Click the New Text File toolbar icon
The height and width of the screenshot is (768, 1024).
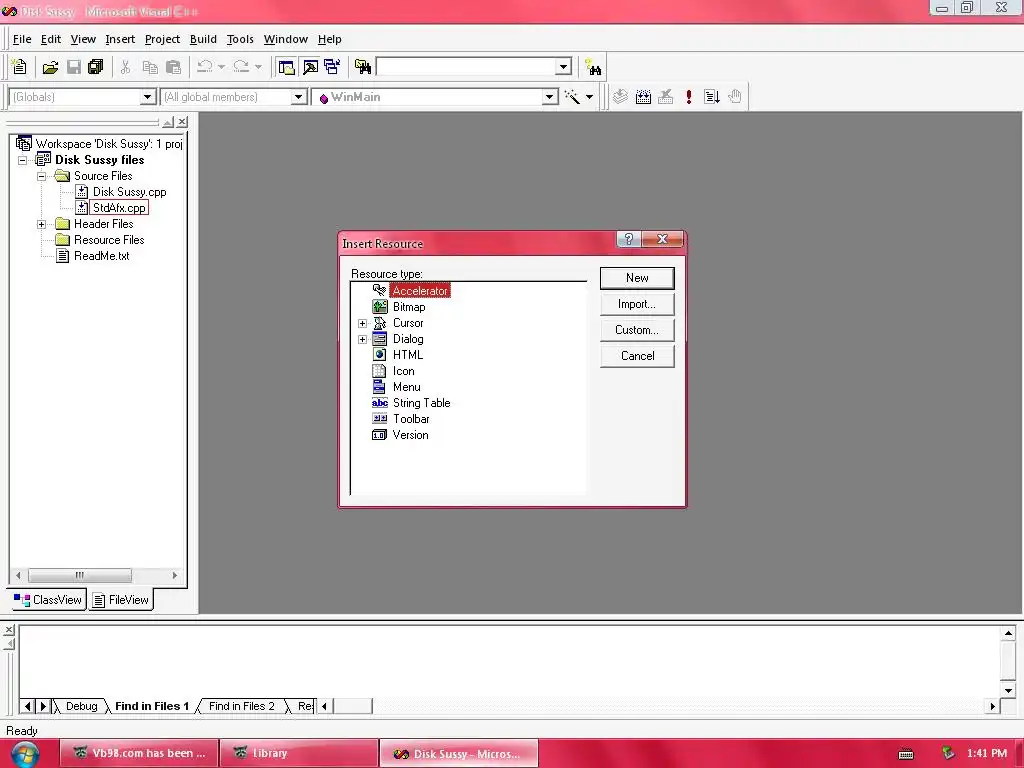pyautogui.click(x=19, y=67)
